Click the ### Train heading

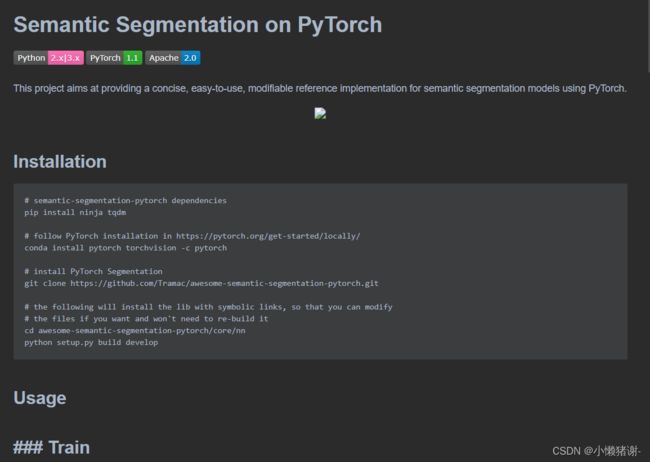pos(51,447)
